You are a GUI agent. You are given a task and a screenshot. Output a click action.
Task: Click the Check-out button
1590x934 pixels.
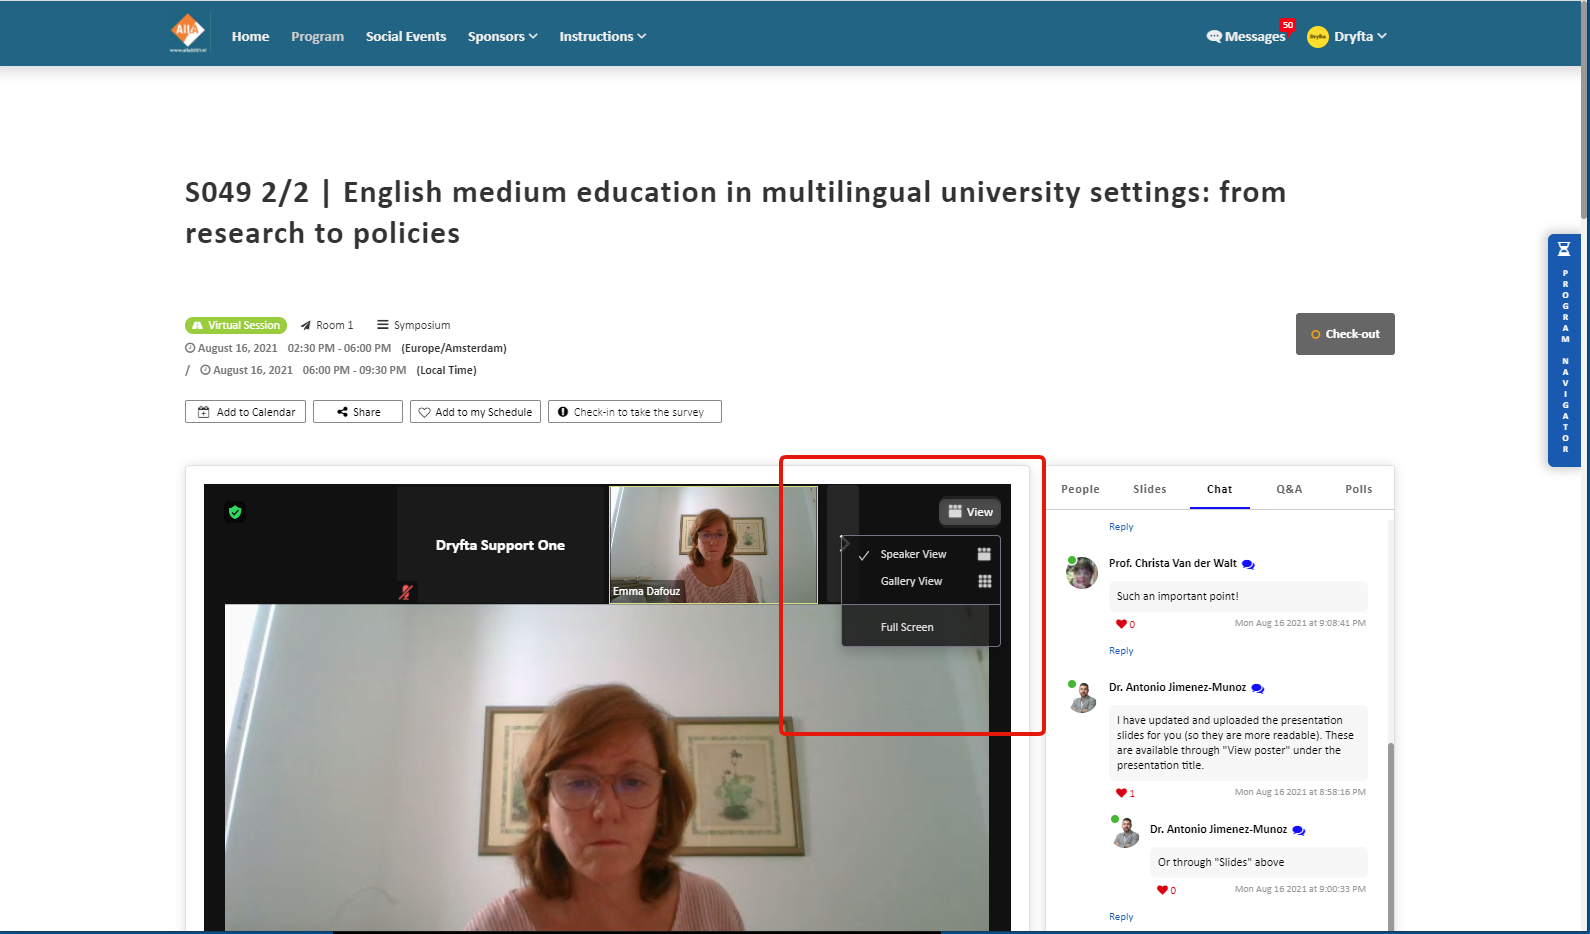(1345, 334)
